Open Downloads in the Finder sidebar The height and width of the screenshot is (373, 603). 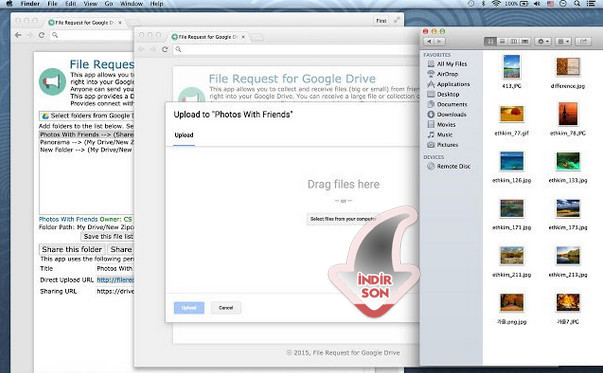point(447,115)
